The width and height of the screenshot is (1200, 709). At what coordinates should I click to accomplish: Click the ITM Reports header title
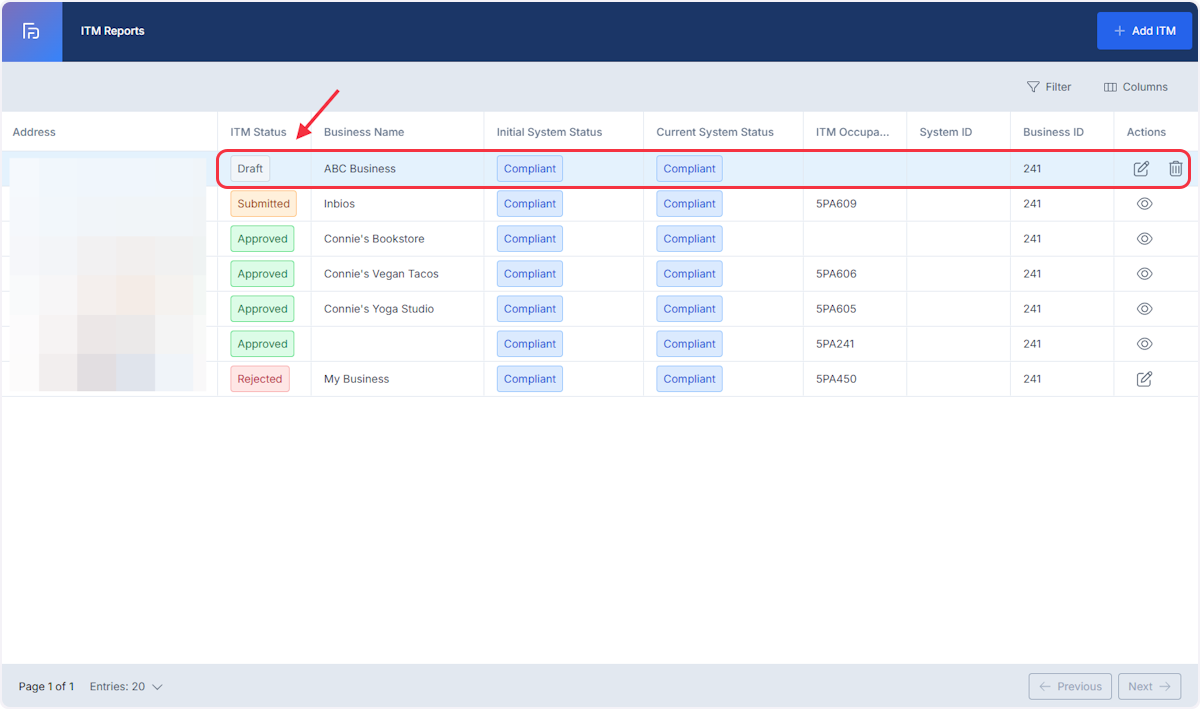pos(113,31)
